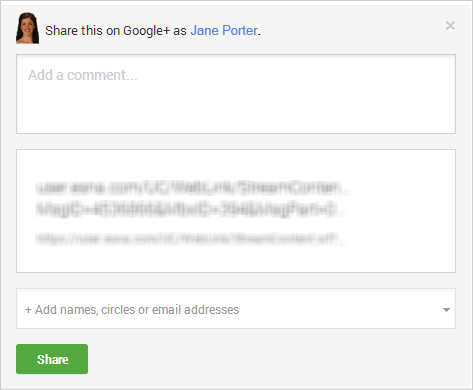The image size is (473, 390).
Task: Dismiss the dialog with the X icon
Action: [x=450, y=25]
